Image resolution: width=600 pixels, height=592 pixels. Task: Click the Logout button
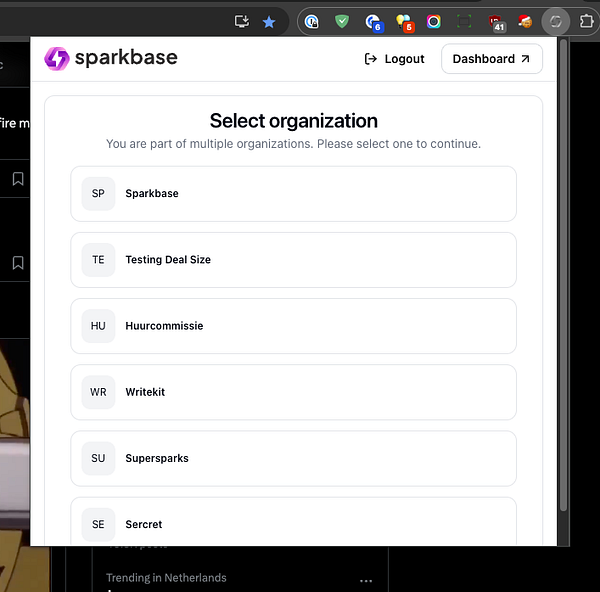394,59
